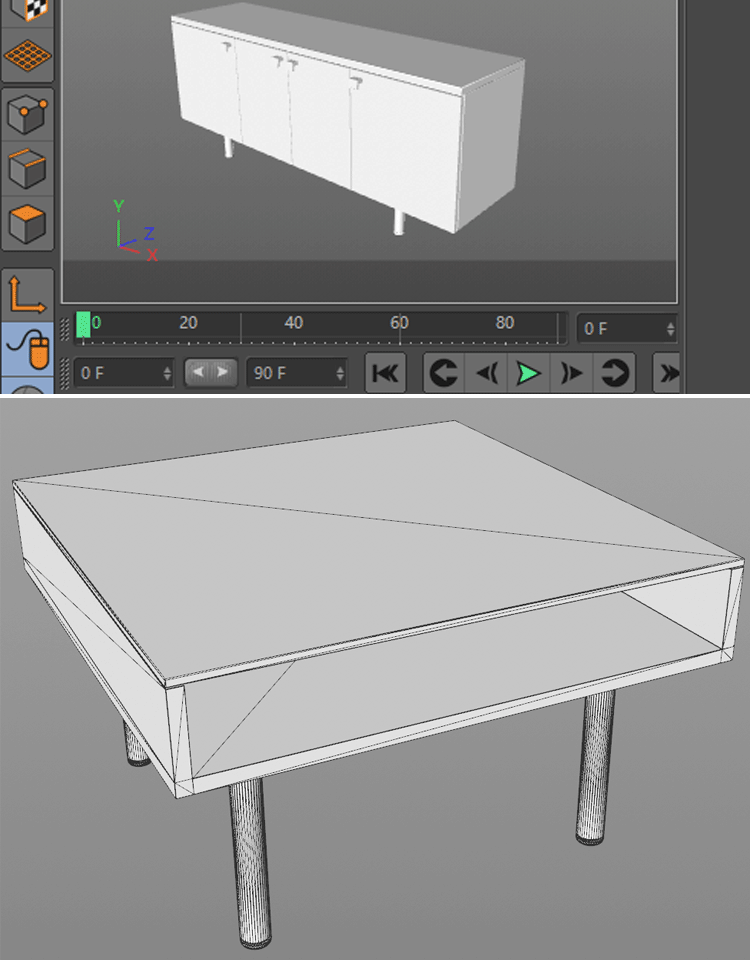The image size is (750, 960).
Task: Activate Points mode cube icon
Action: pyautogui.click(x=27, y=115)
